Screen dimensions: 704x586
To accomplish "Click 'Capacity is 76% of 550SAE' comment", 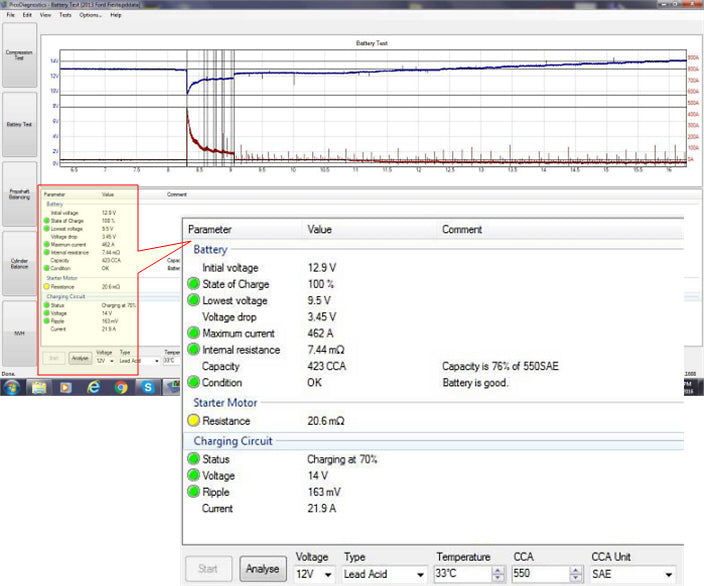I will pos(500,366).
